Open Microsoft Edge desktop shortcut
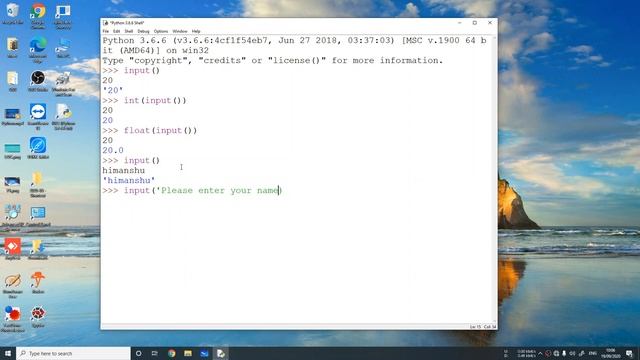Viewport: 640px width, 360px height. [38, 49]
